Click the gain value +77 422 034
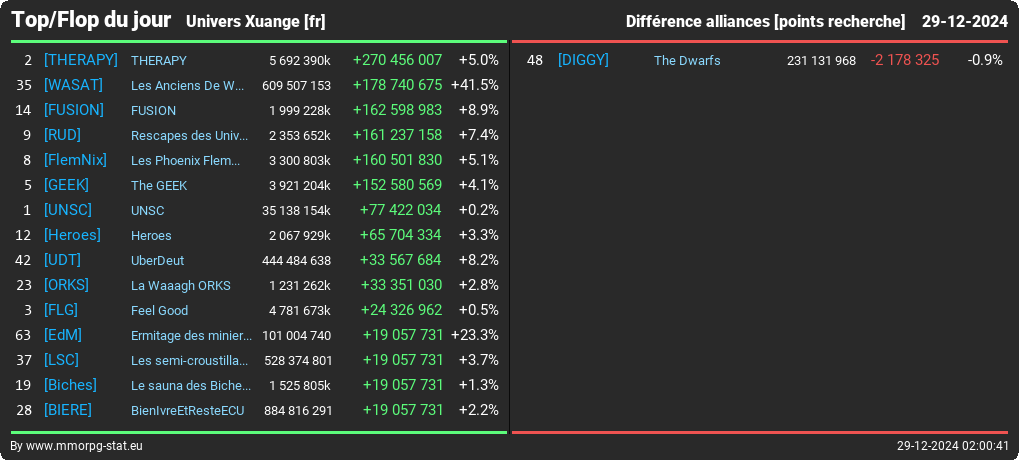 pyautogui.click(x=400, y=210)
